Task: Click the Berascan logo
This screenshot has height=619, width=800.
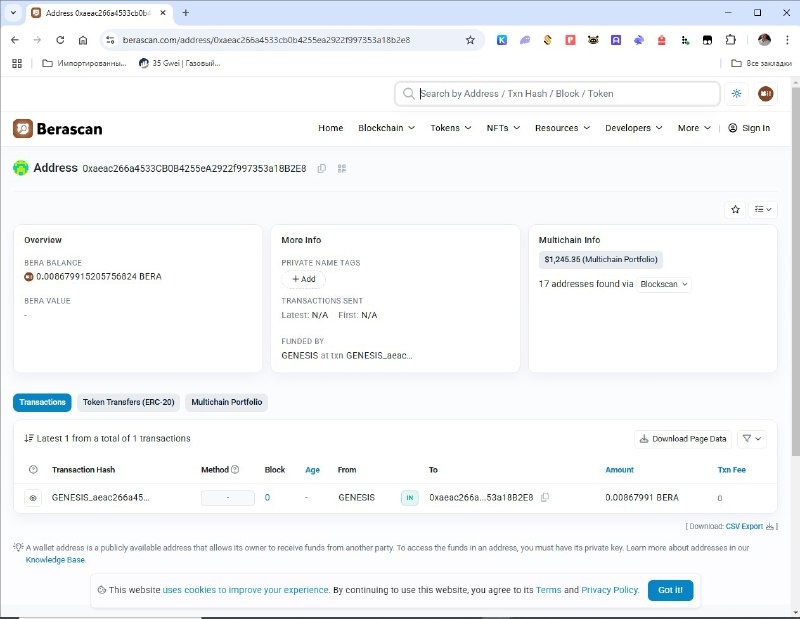Action: (x=58, y=129)
